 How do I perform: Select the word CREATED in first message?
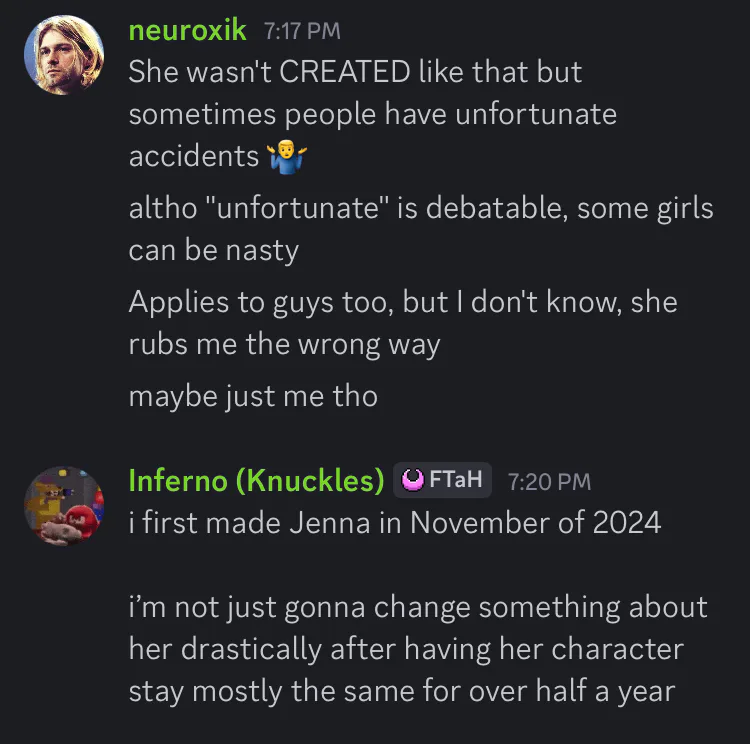pos(344,72)
